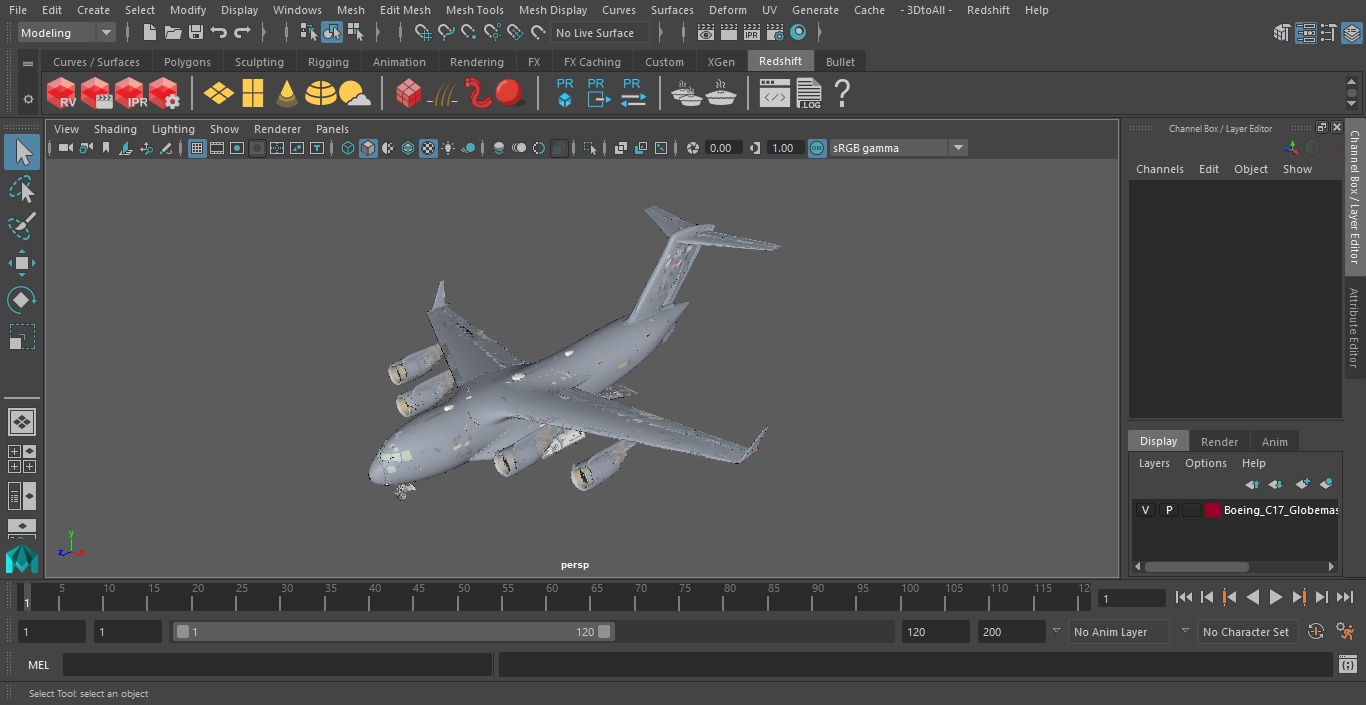The width and height of the screenshot is (1366, 705).
Task: Open the Redshift log file icon
Action: pyautogui.click(x=809, y=93)
